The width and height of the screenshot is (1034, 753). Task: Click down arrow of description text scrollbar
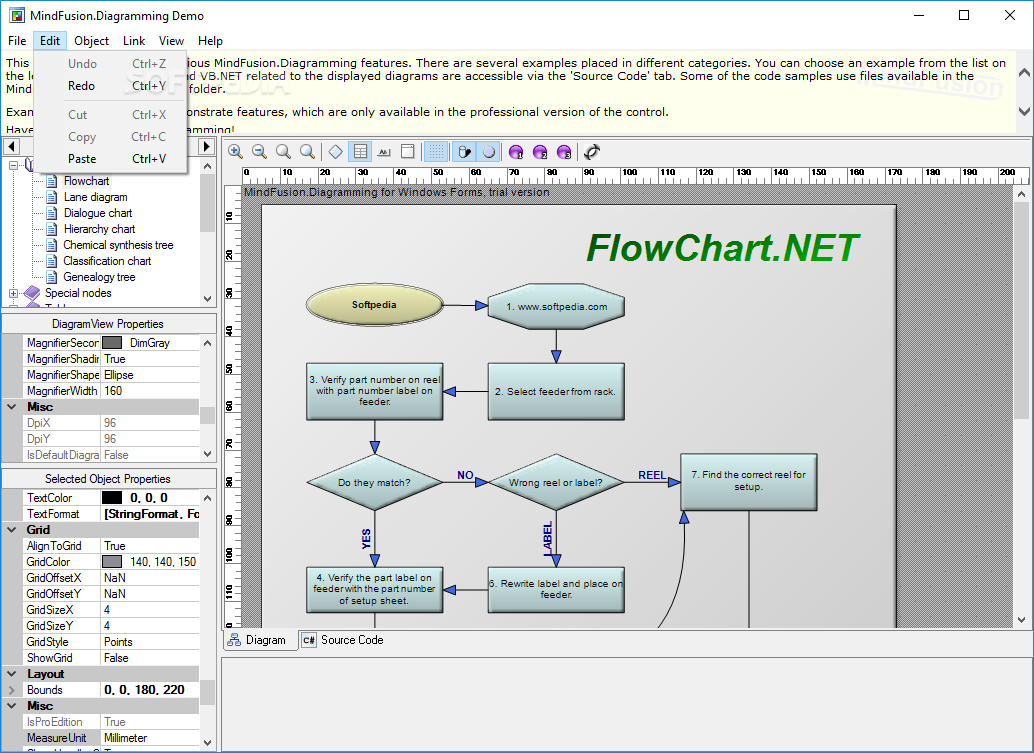tap(1024, 111)
